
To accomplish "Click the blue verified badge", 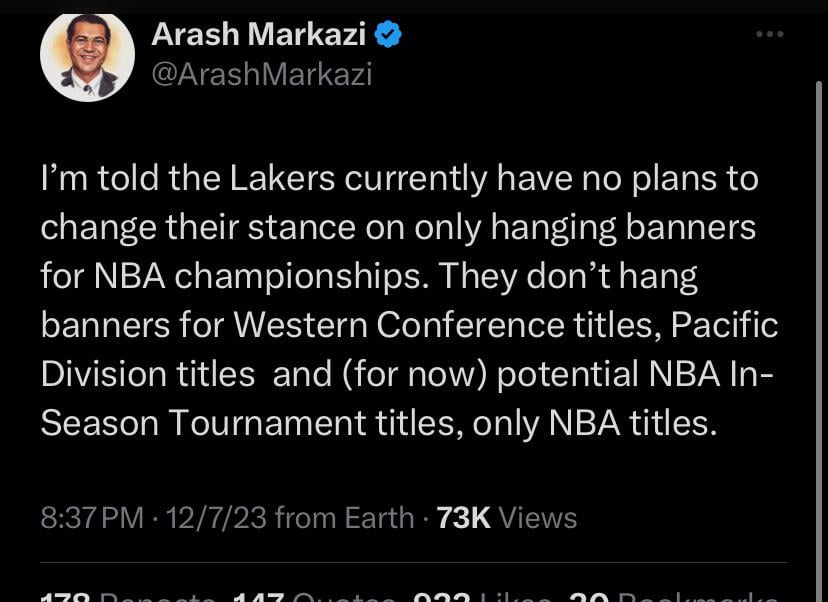I will point(388,36).
